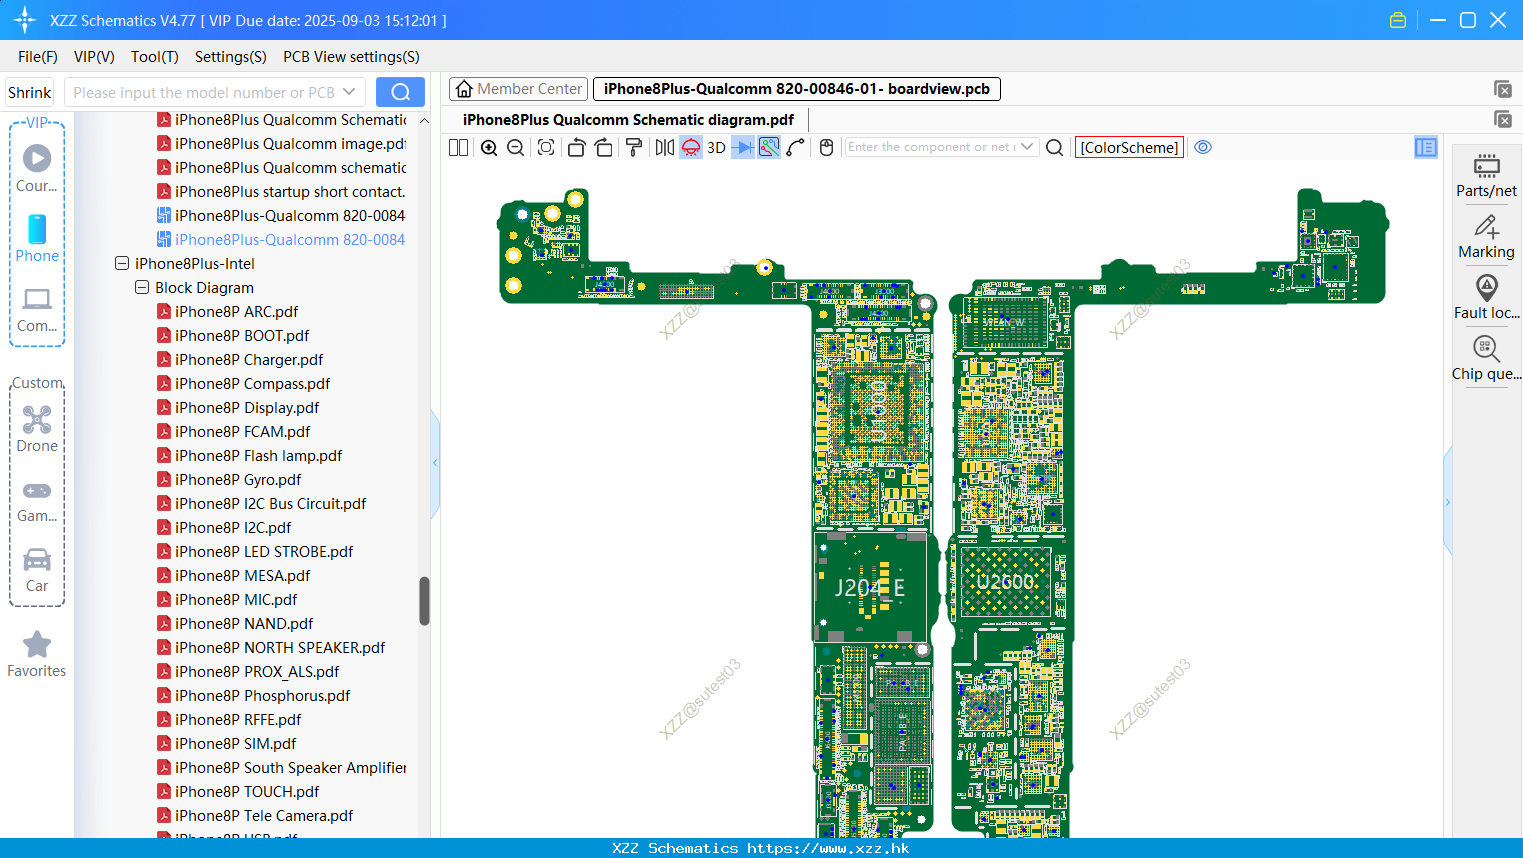This screenshot has width=1523, height=858.
Task: Toggle the eye visibility icon
Action: pyautogui.click(x=1203, y=147)
